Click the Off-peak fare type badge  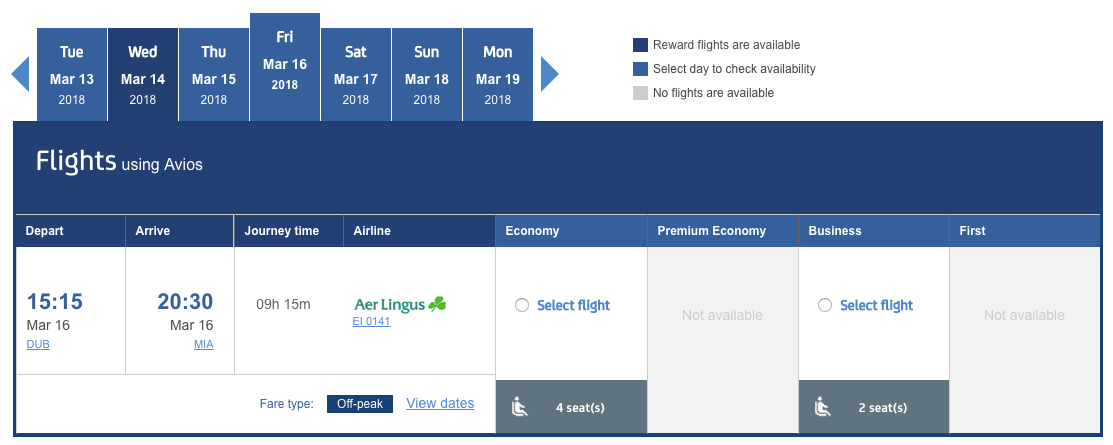click(360, 404)
